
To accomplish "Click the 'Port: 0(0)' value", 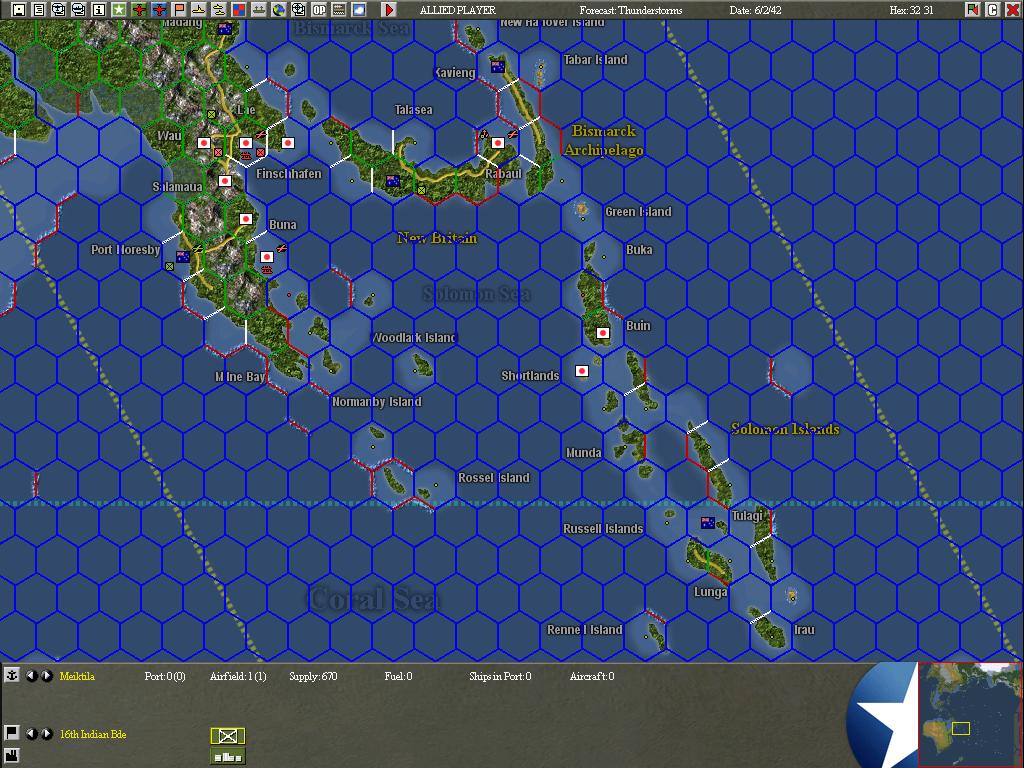I will tap(165, 676).
